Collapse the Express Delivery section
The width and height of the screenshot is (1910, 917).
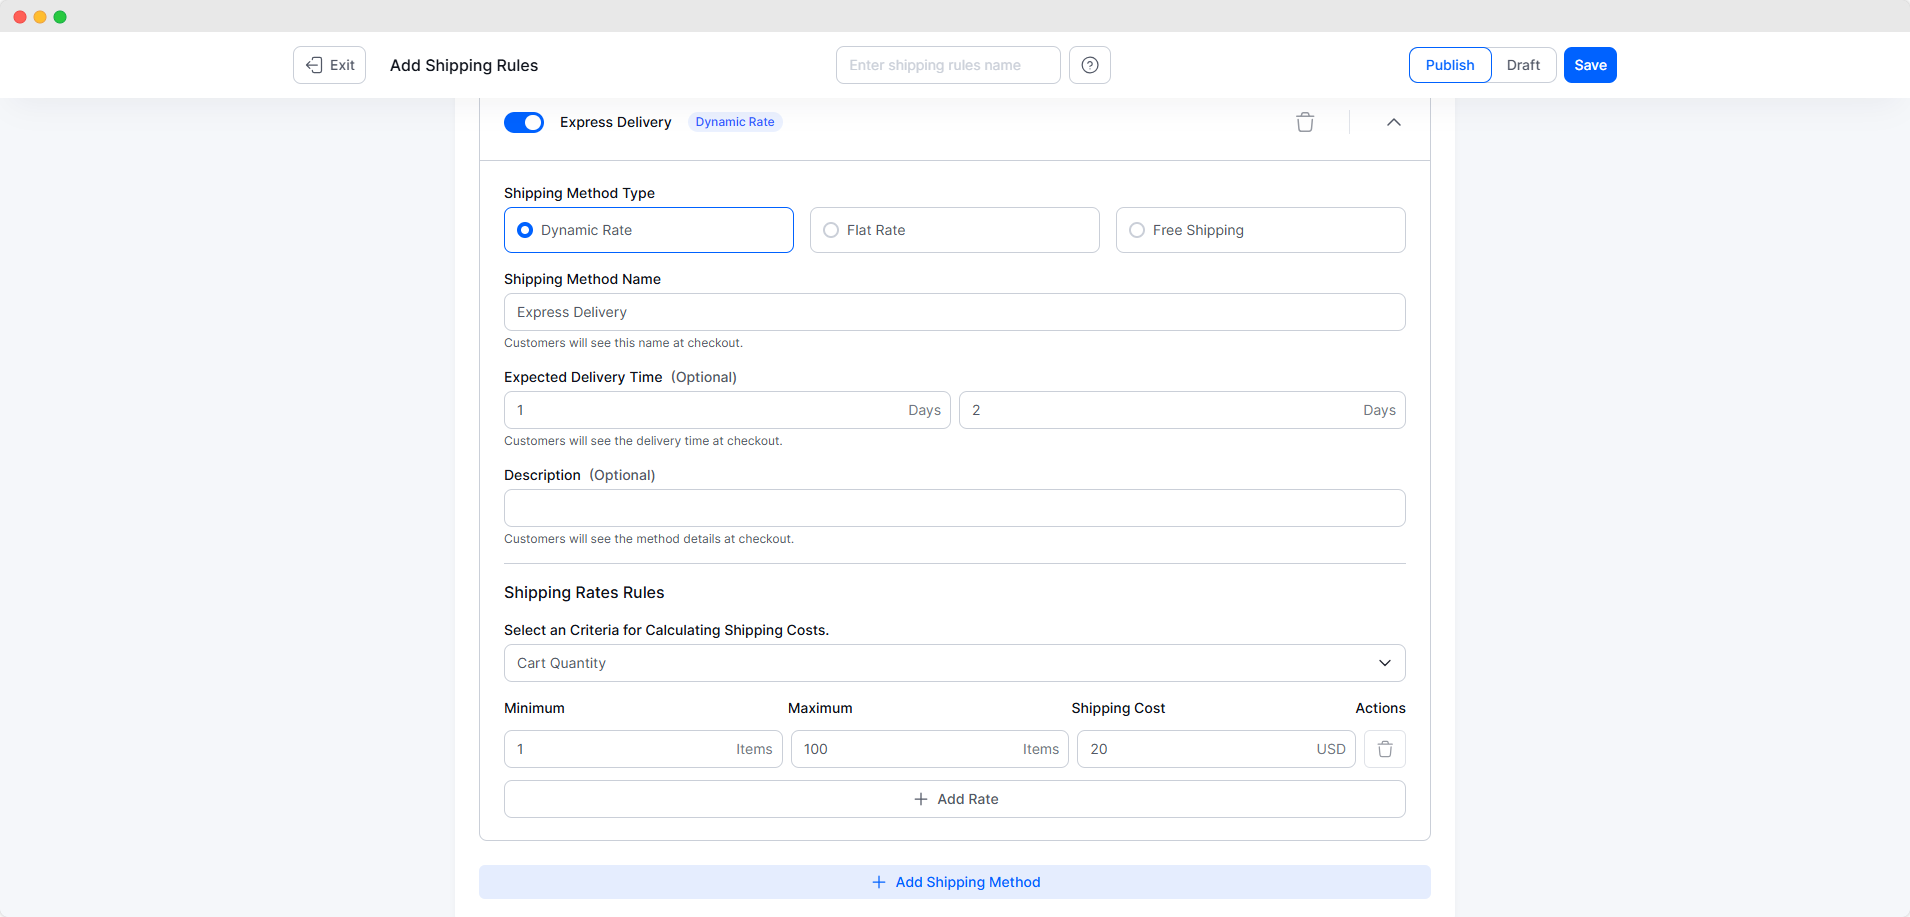[1393, 122]
